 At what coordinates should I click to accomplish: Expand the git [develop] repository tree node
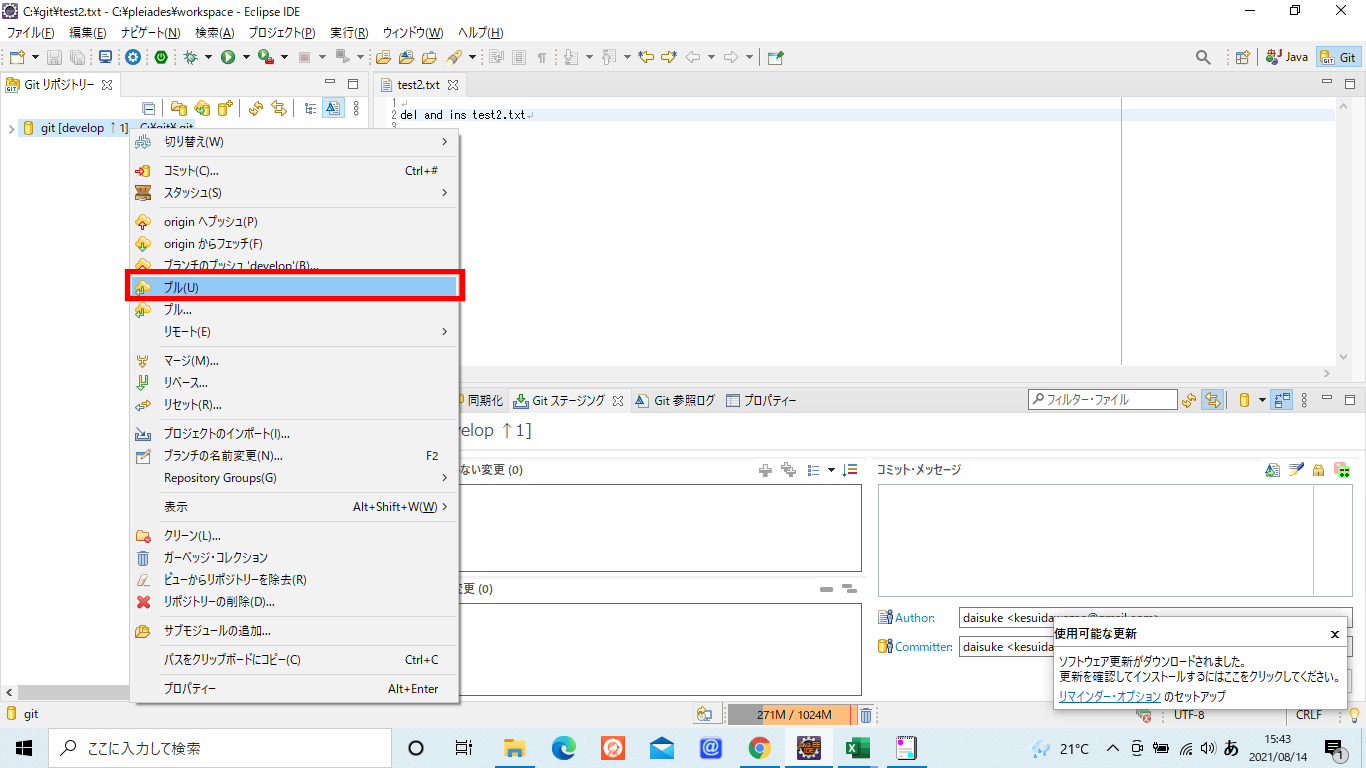[x=12, y=127]
